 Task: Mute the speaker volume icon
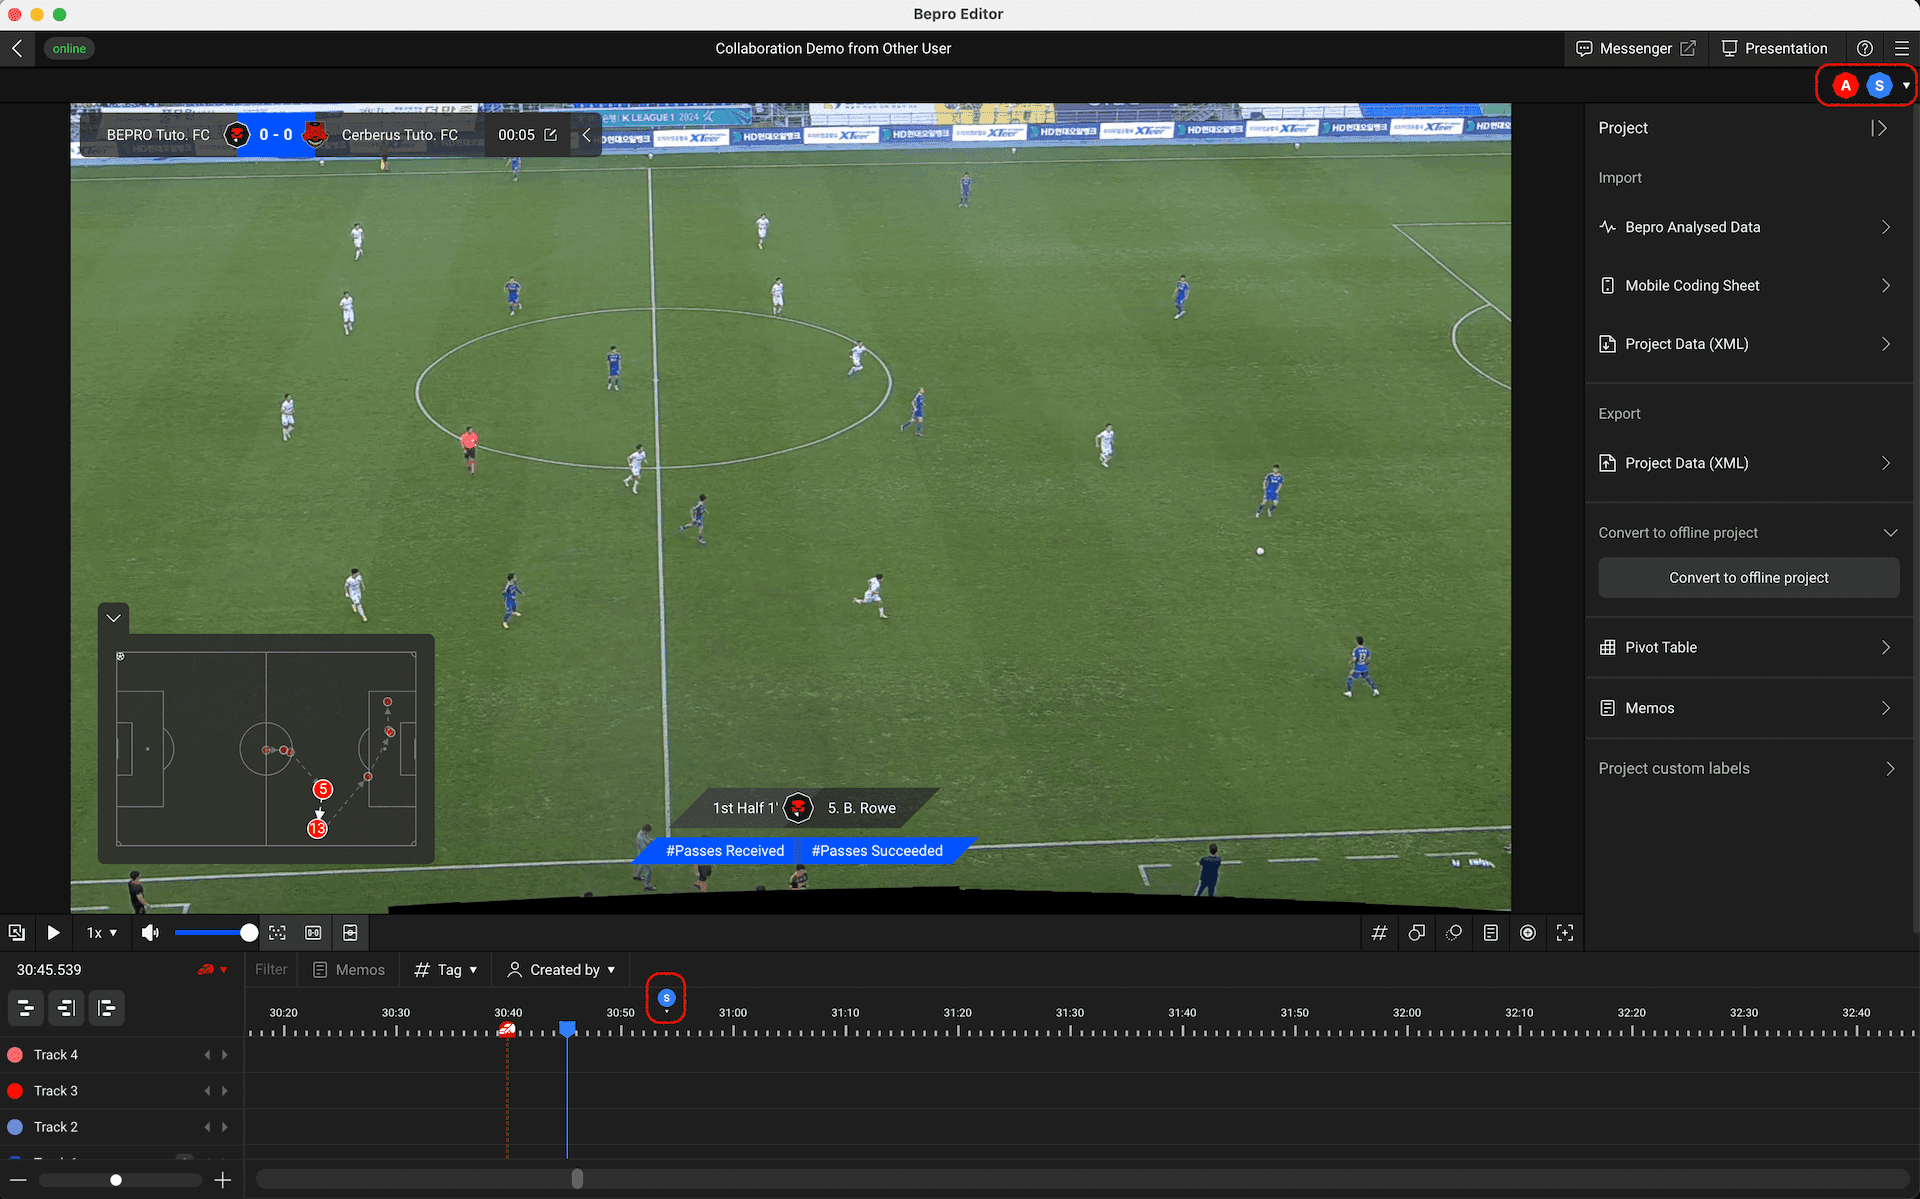[x=150, y=932]
